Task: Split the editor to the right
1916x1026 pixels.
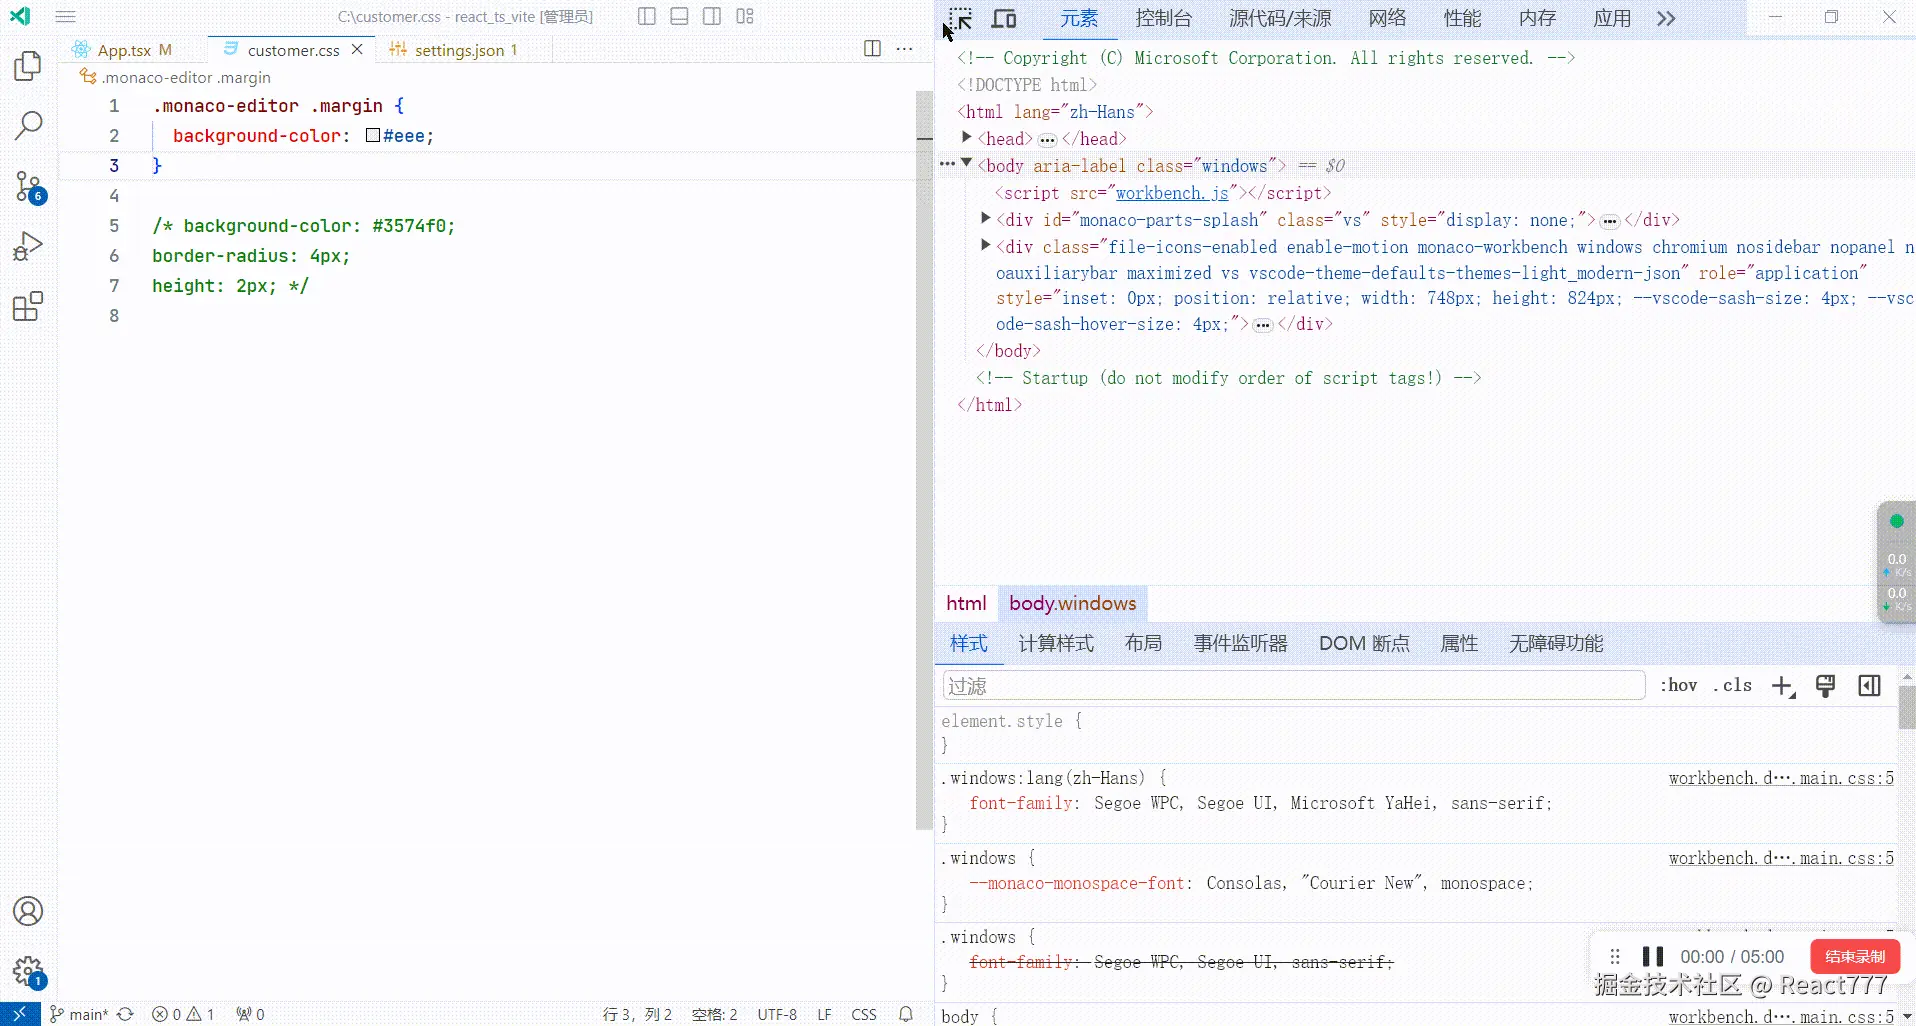Action: tap(872, 49)
